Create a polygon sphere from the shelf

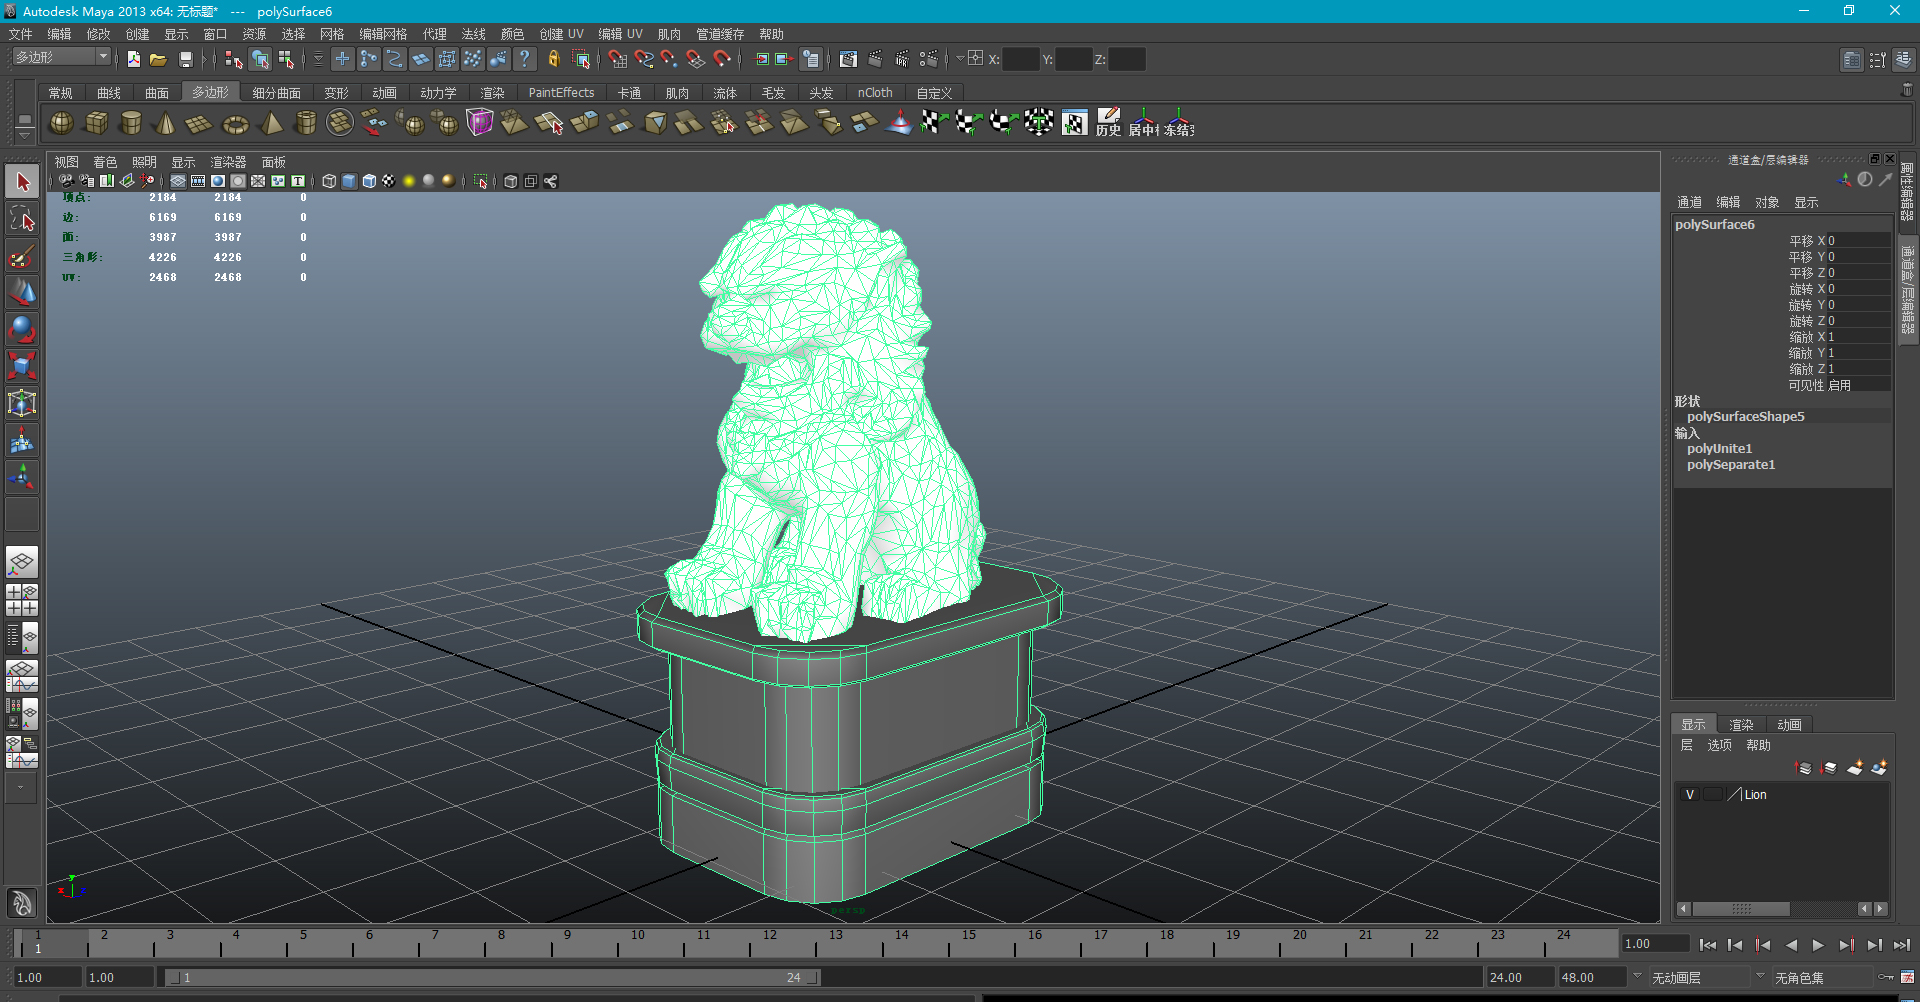pyautogui.click(x=62, y=123)
